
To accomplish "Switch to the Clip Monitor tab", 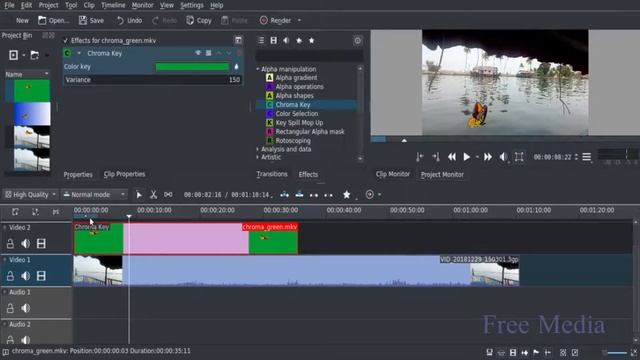I will [393, 174].
